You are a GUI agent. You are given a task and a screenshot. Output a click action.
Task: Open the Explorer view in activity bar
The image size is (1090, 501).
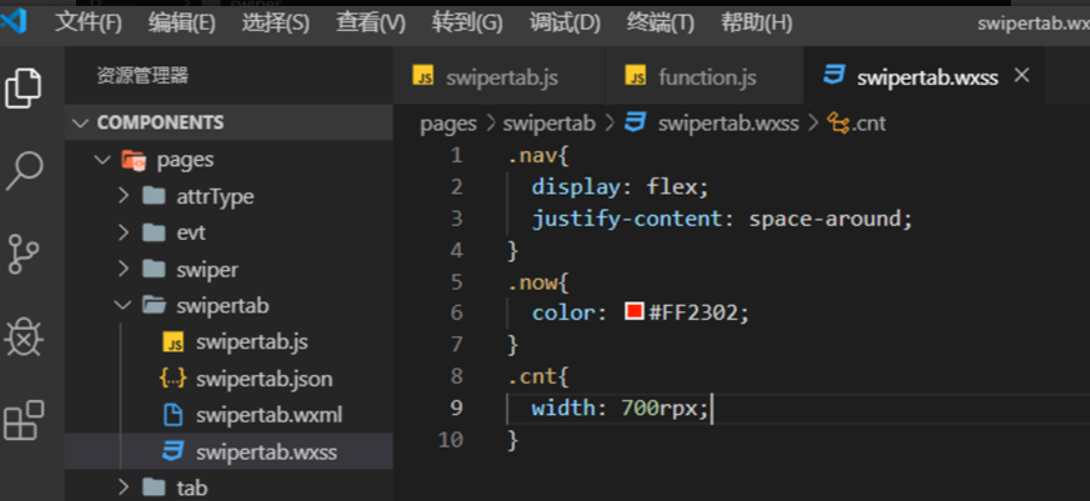point(24,88)
